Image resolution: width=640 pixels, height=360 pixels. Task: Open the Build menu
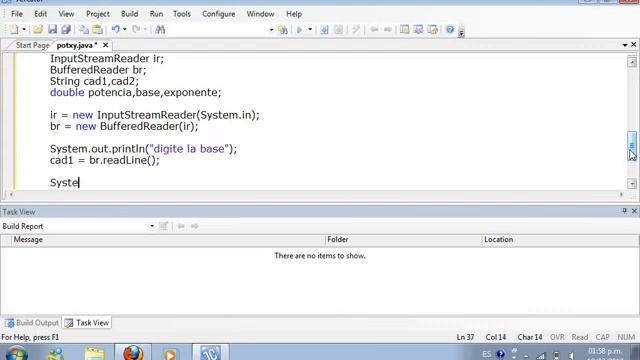(x=129, y=14)
